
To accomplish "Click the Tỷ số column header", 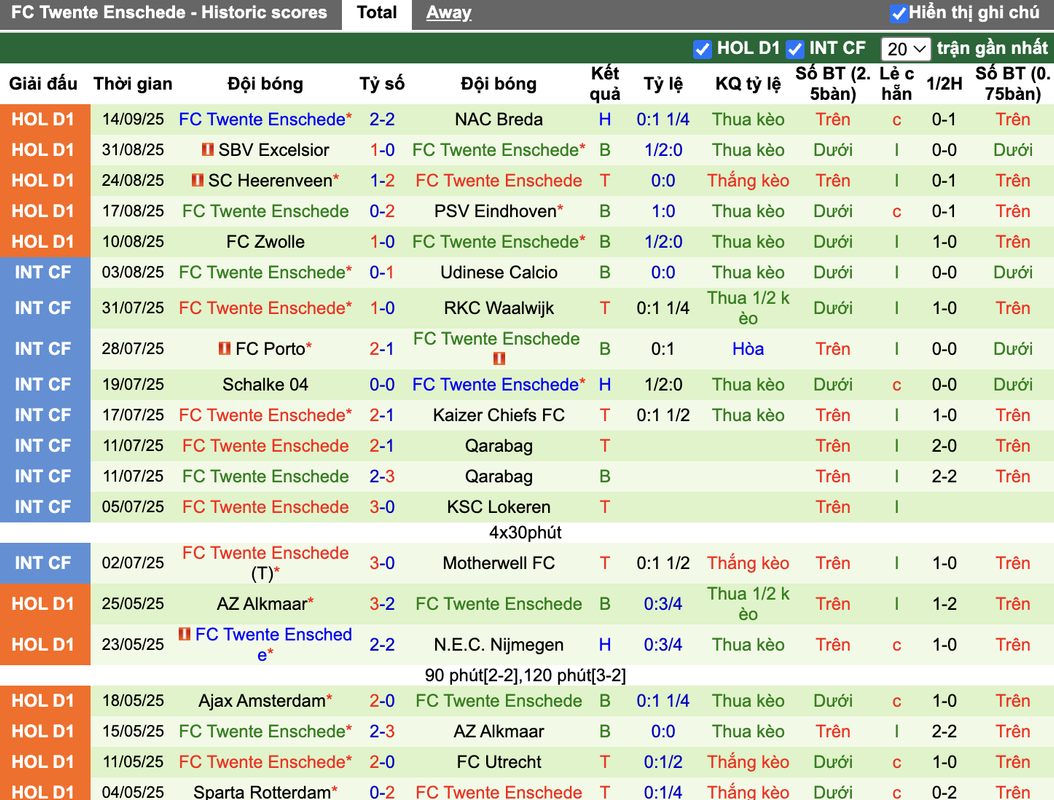I will (382, 84).
